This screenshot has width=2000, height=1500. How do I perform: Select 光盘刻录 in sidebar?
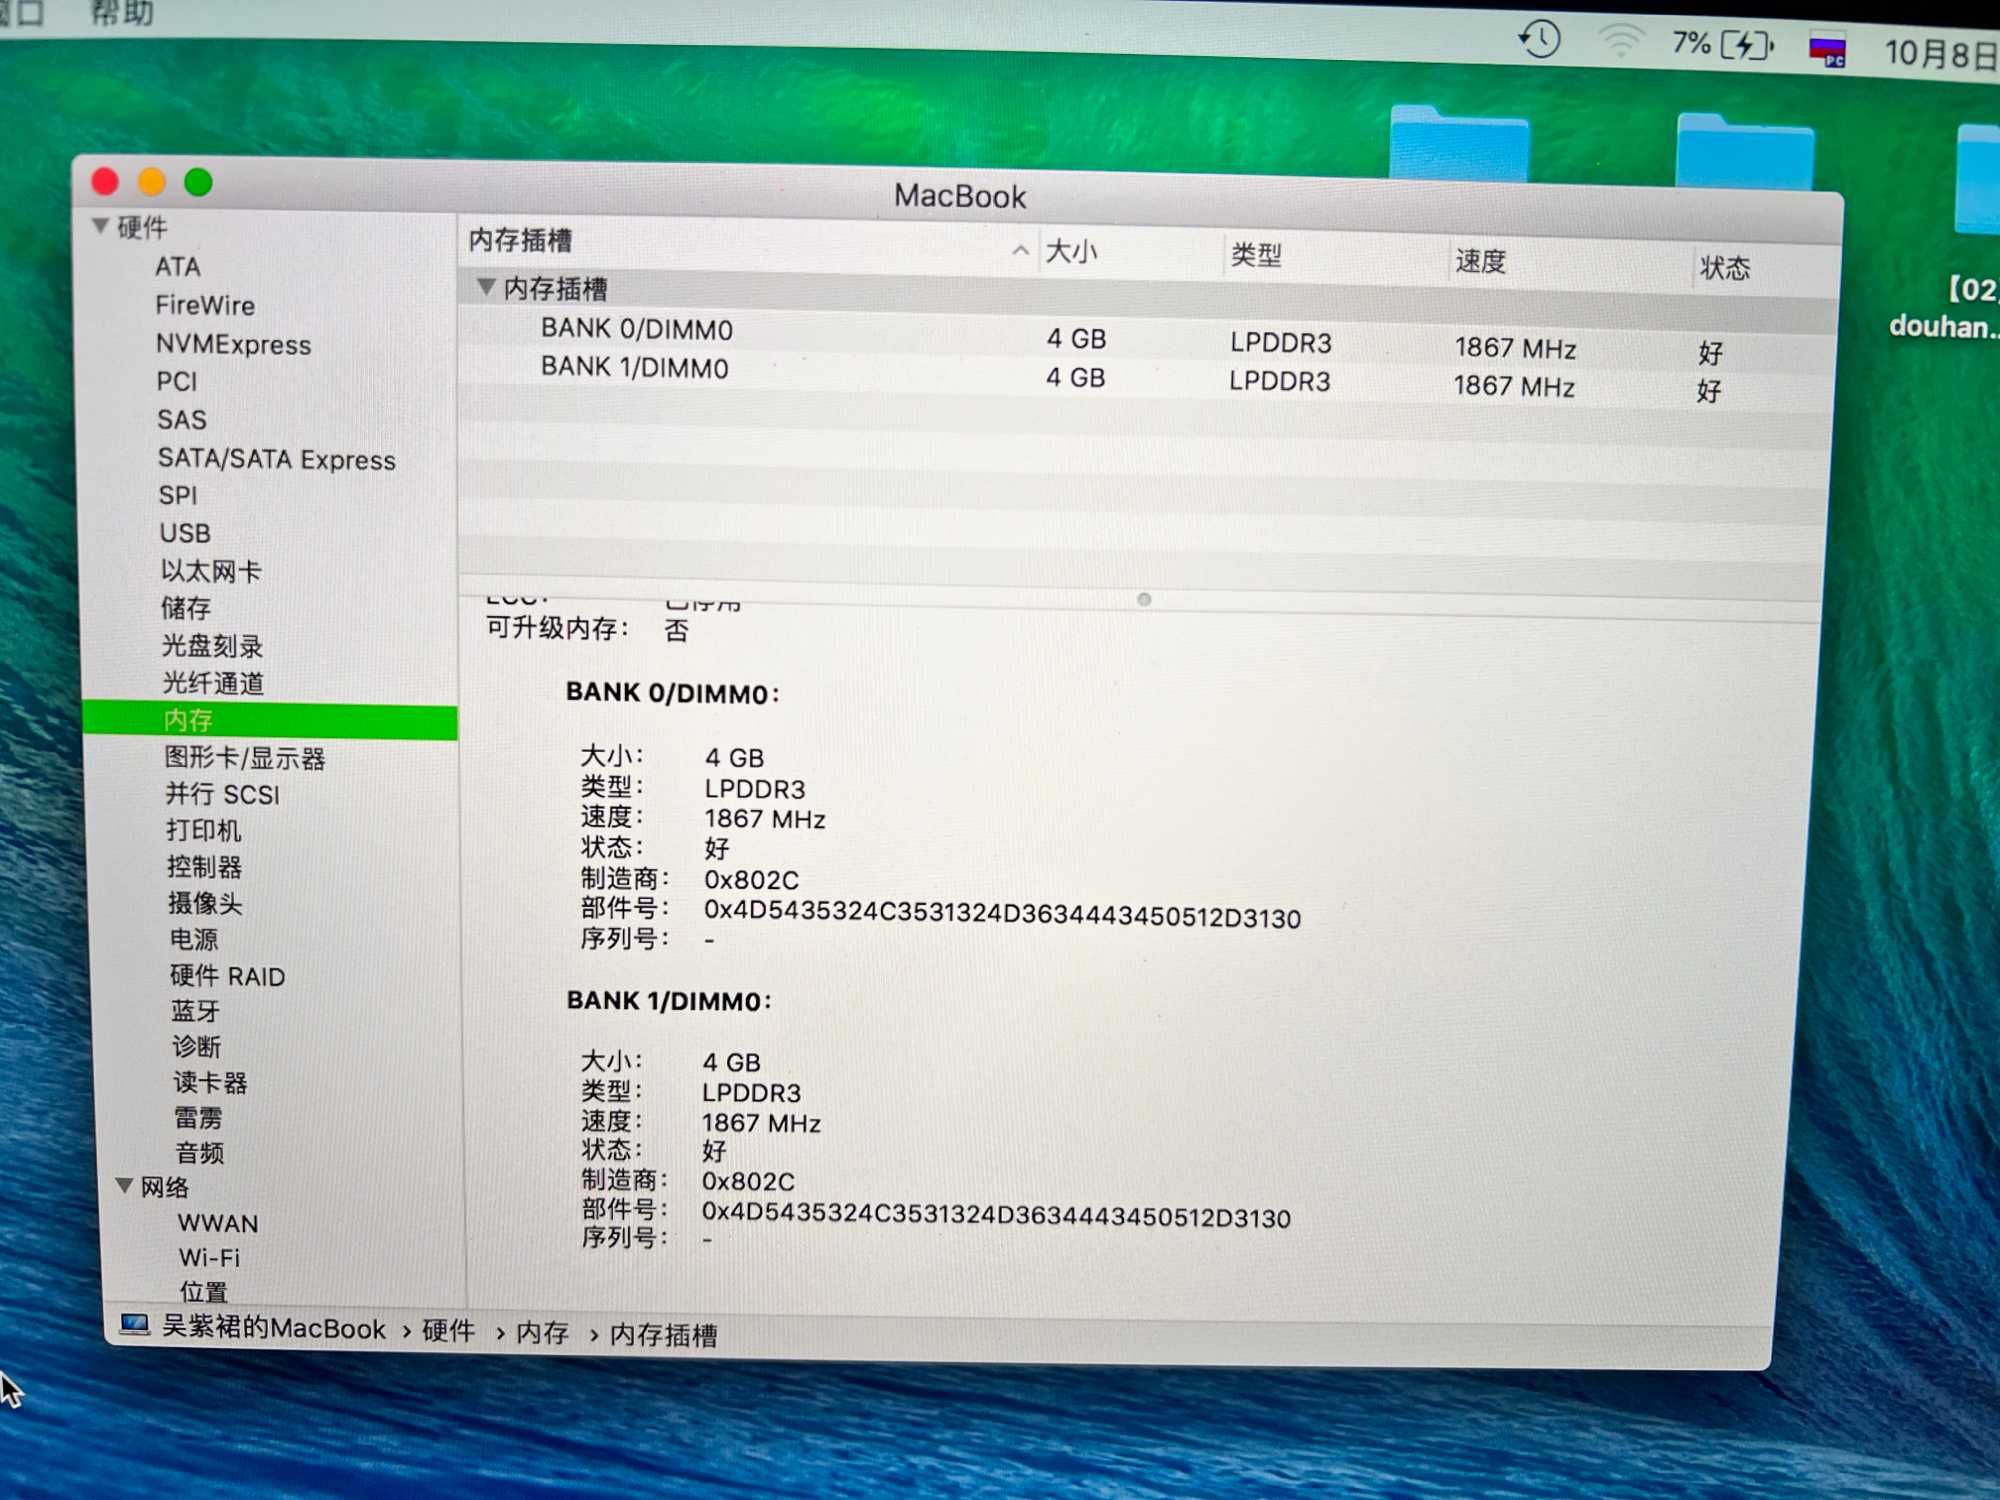click(213, 646)
